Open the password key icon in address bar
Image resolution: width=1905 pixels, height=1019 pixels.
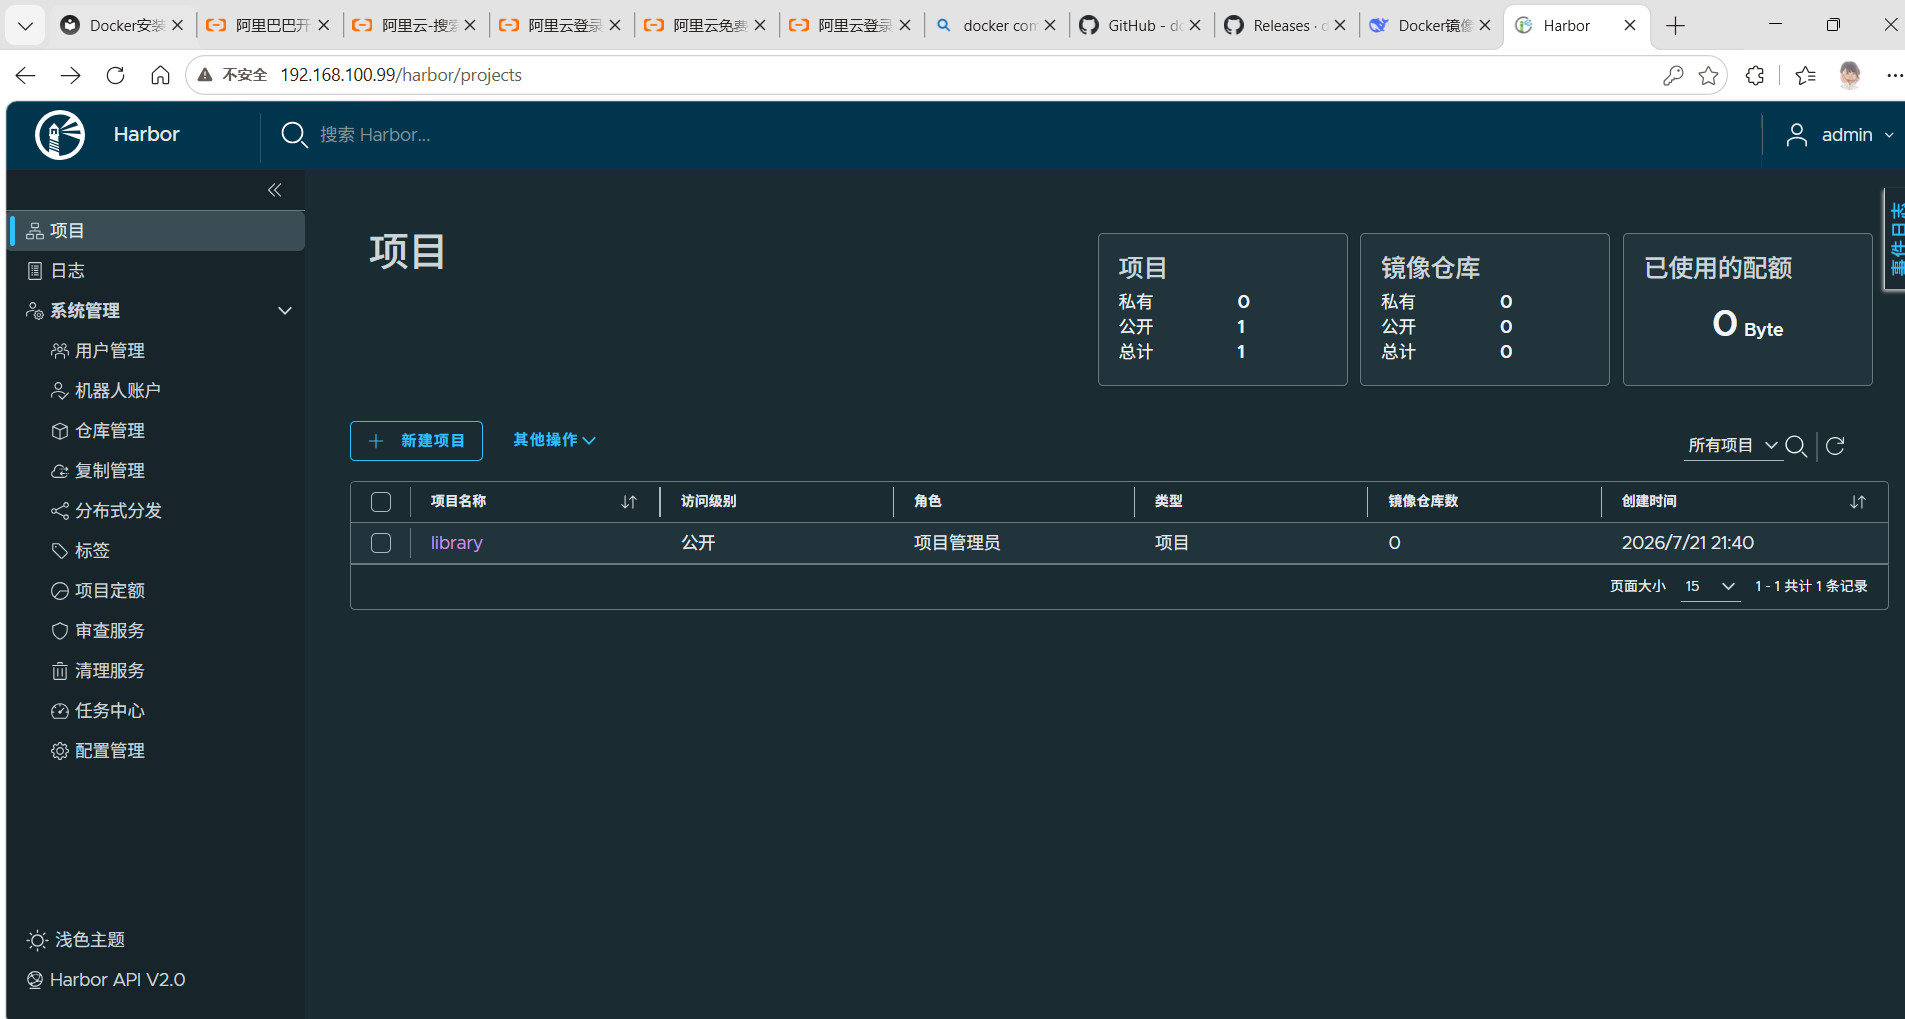pyautogui.click(x=1673, y=75)
